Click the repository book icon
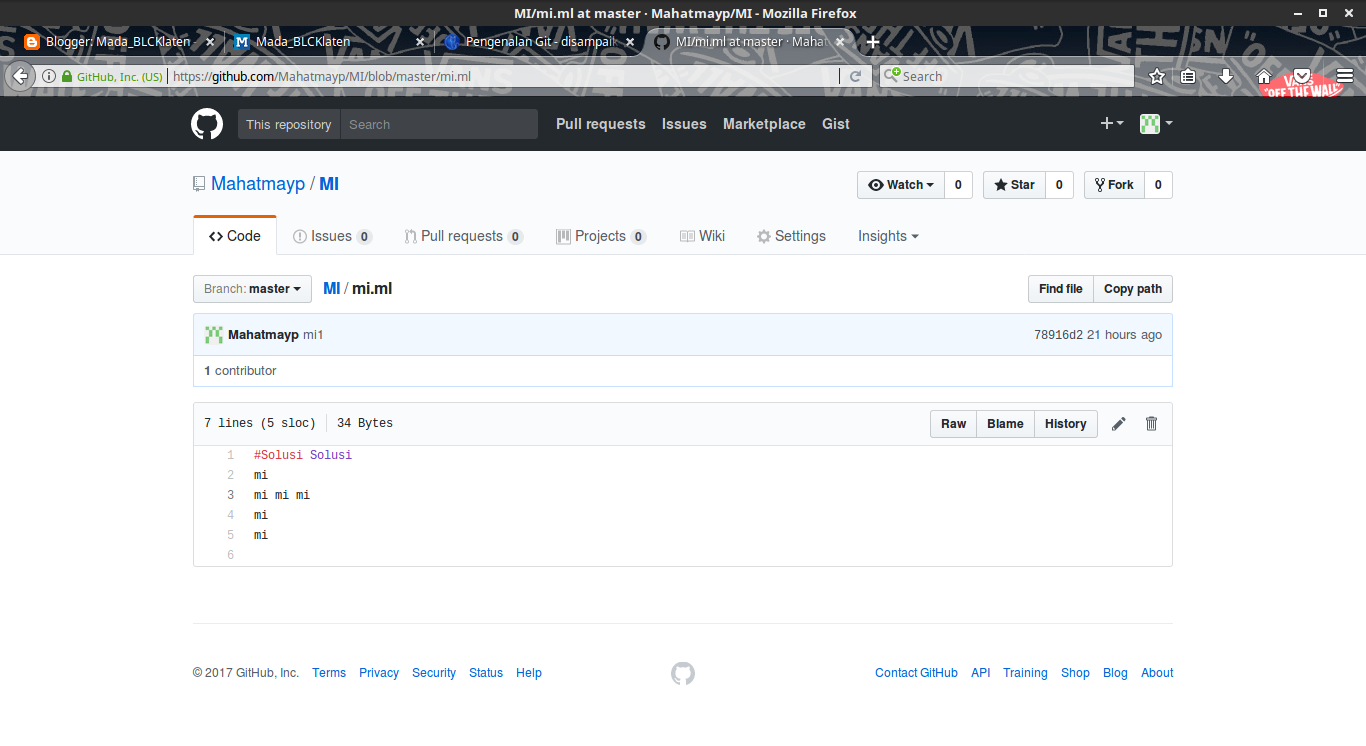 [199, 184]
